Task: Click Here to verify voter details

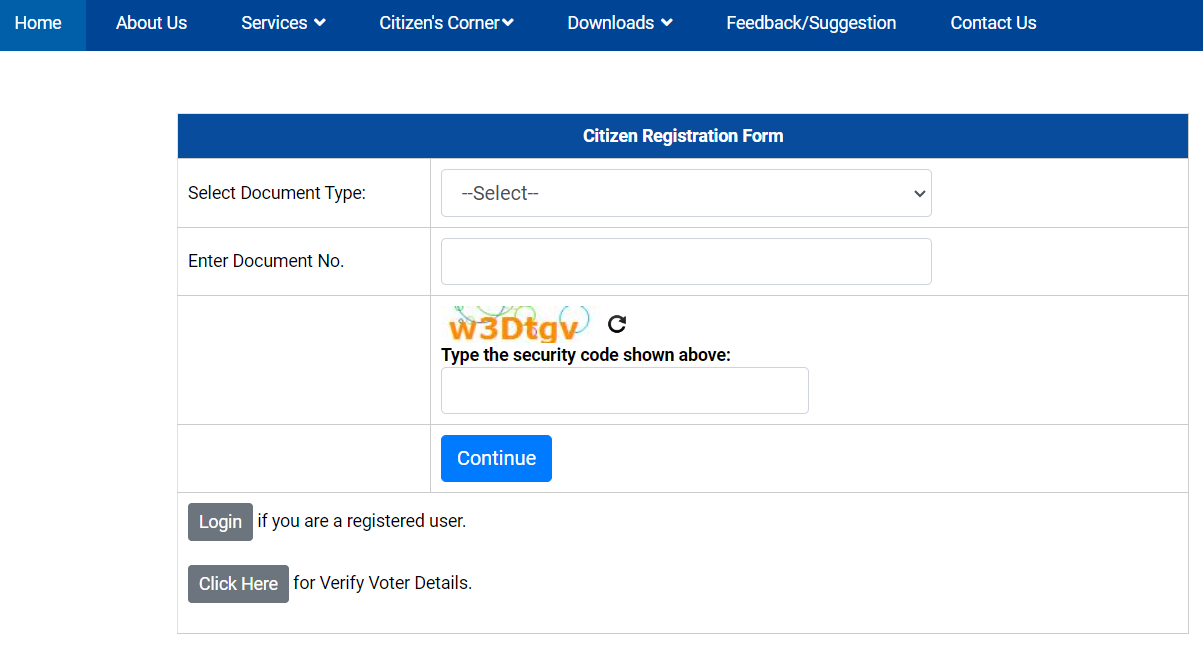Action: 238,584
